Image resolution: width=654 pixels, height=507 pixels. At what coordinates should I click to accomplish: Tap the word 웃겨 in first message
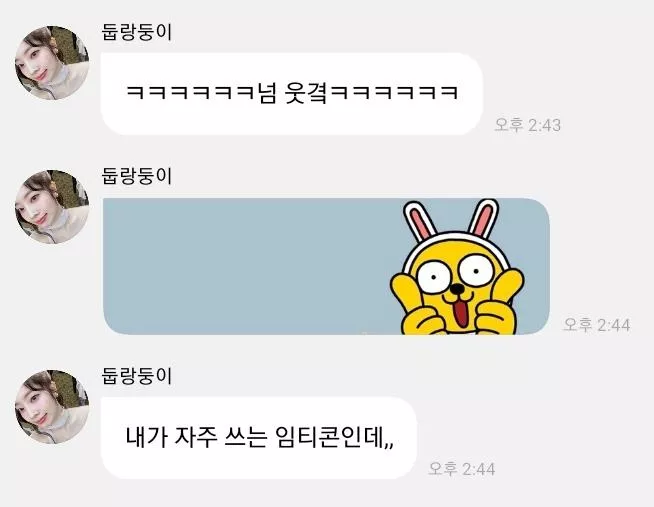coord(307,93)
